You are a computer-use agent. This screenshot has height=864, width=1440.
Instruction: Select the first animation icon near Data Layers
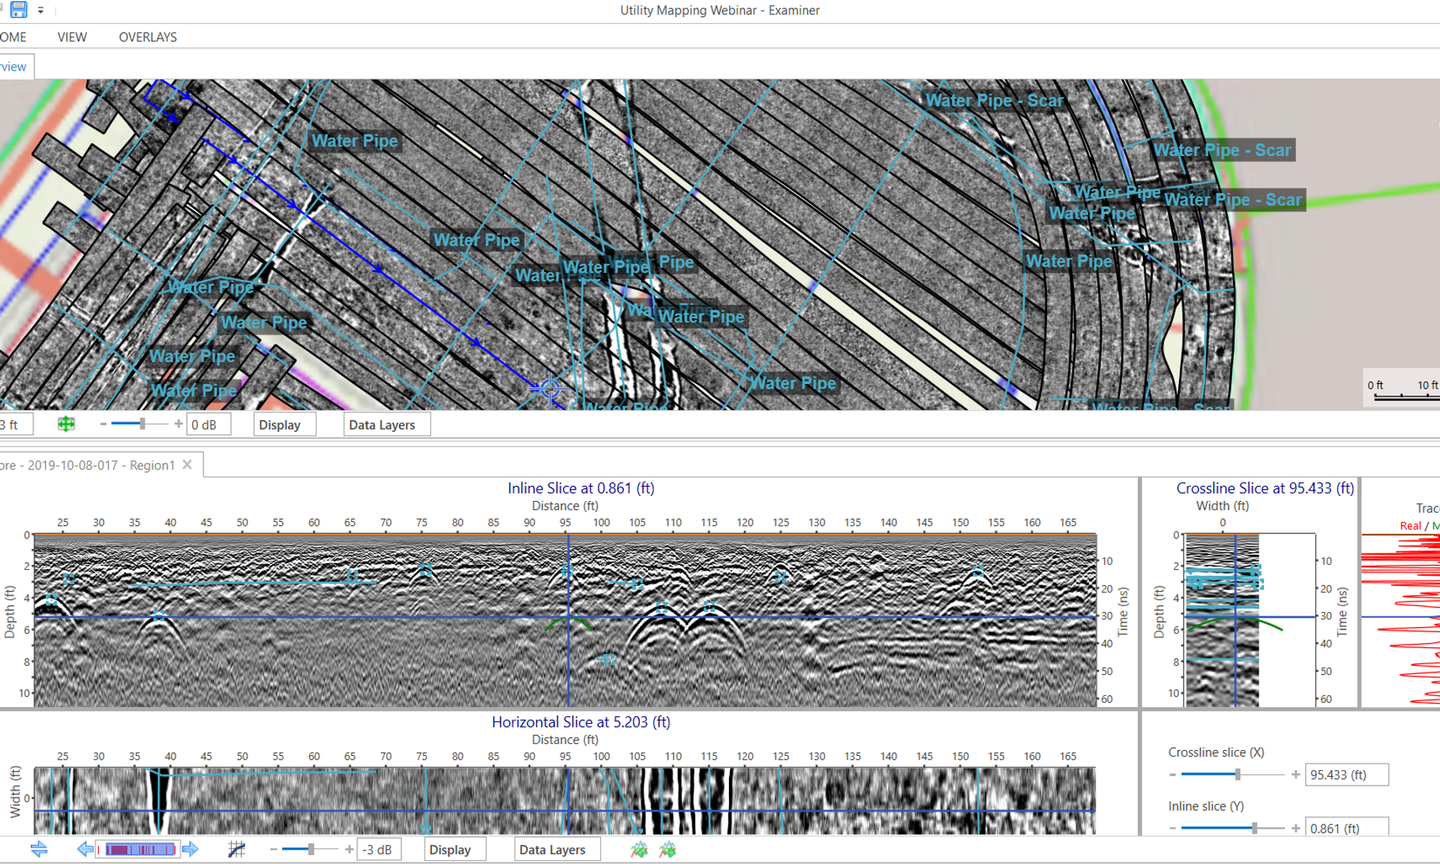tap(637, 849)
